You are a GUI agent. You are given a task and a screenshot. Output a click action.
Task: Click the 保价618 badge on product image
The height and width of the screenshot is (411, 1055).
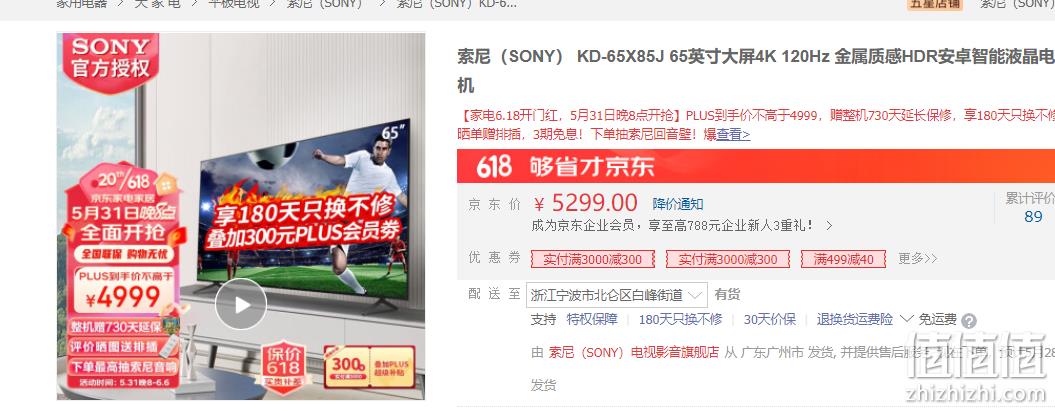[283, 365]
